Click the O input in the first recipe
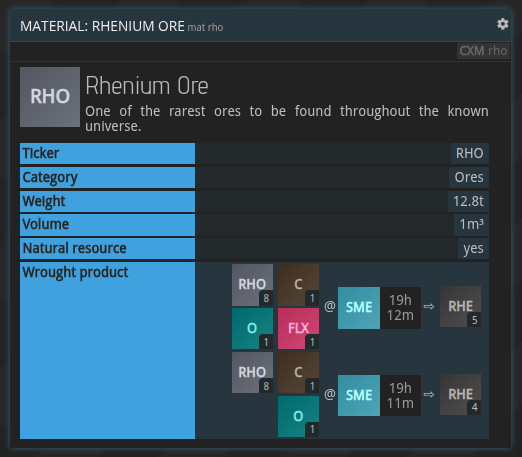522x457 pixels. pos(252,328)
